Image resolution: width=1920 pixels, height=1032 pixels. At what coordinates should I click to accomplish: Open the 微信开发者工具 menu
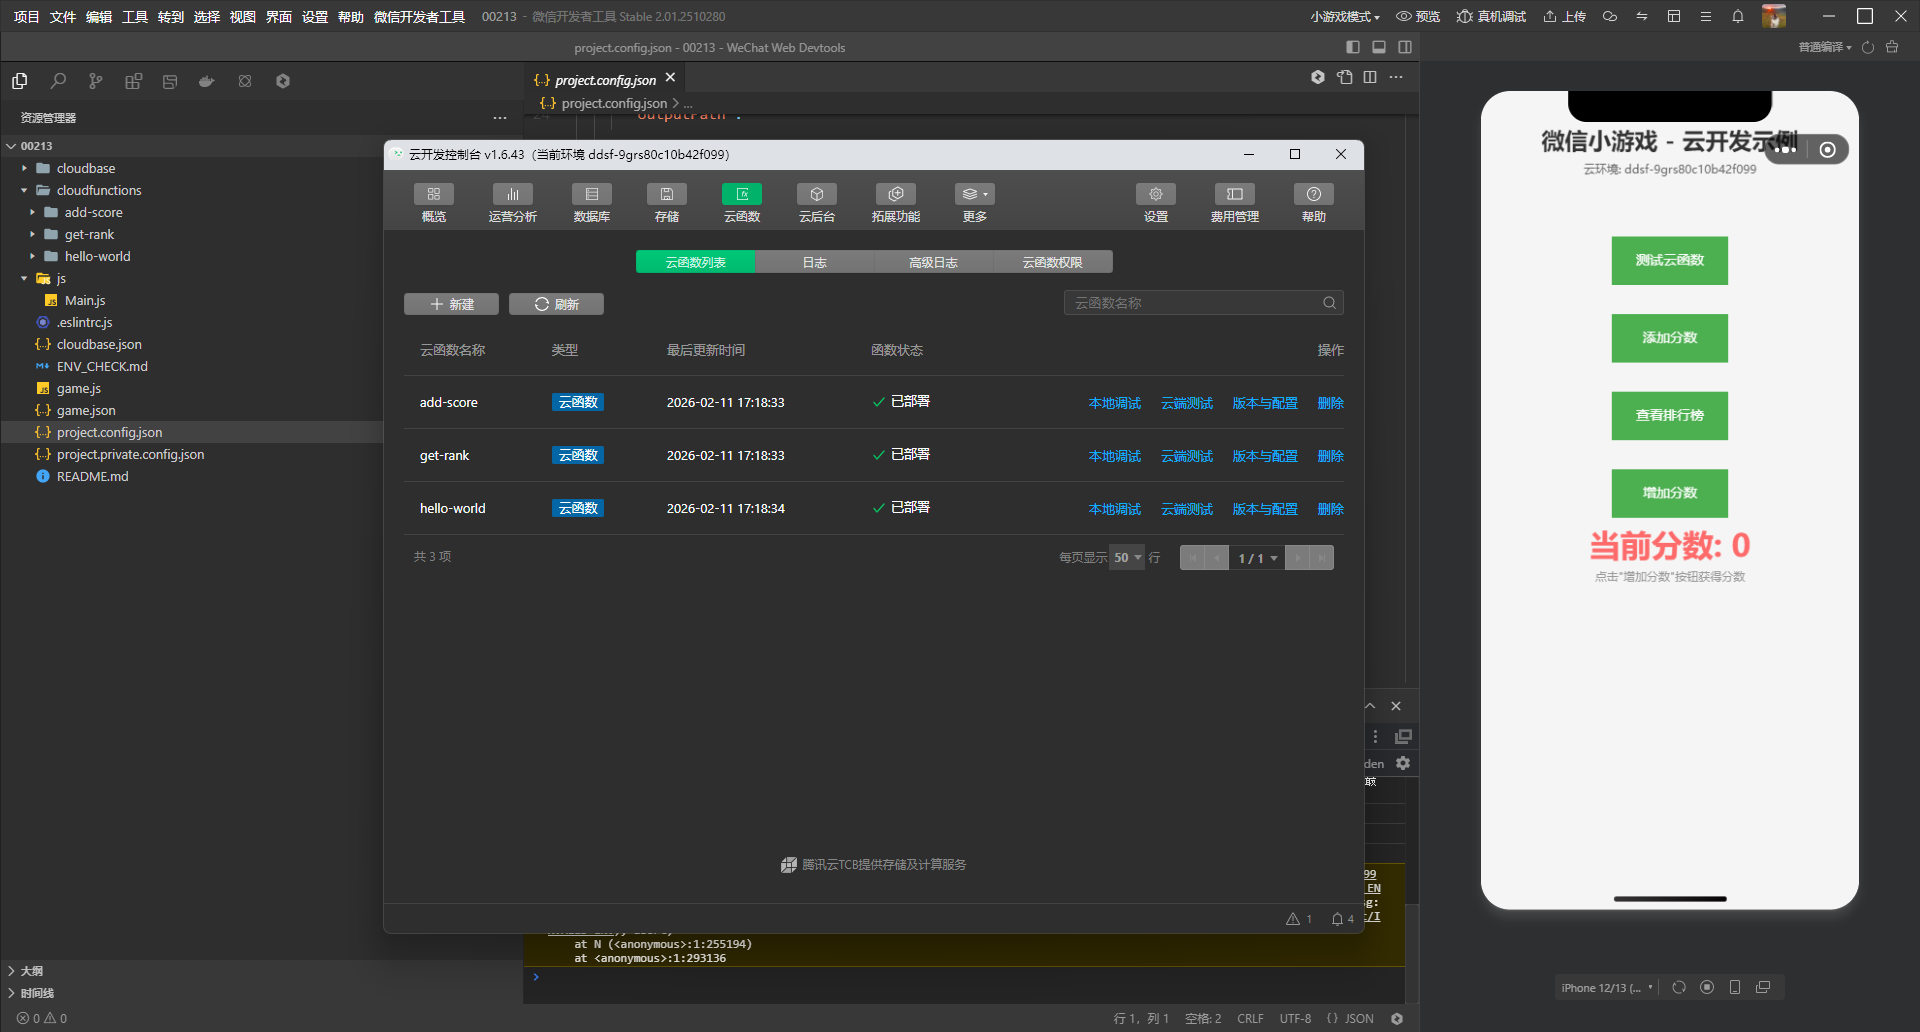419,16
